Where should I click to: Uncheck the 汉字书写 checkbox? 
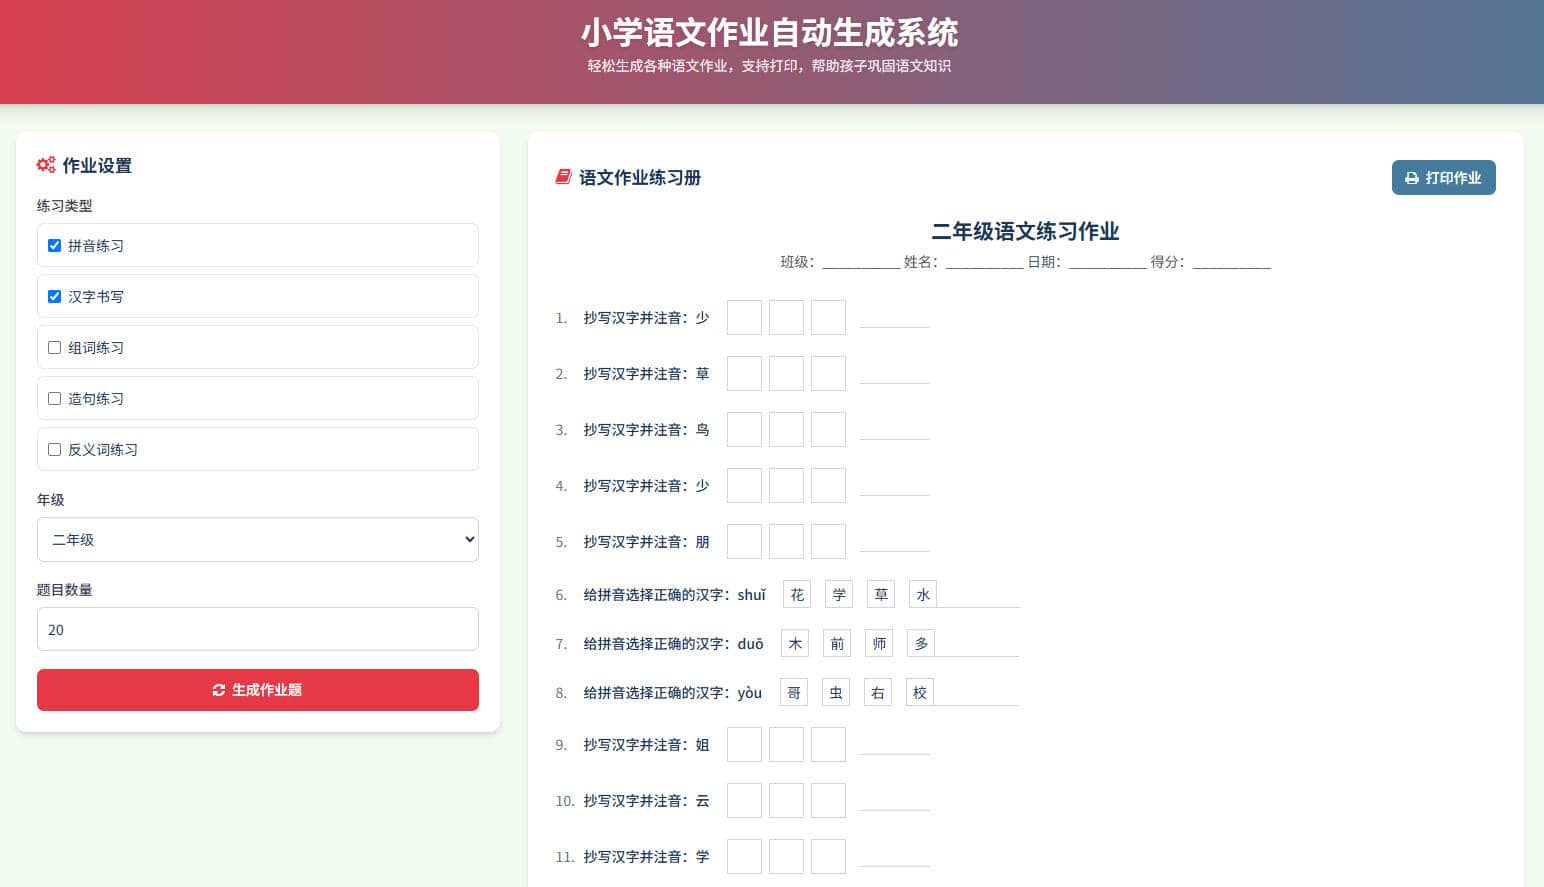tap(55, 296)
